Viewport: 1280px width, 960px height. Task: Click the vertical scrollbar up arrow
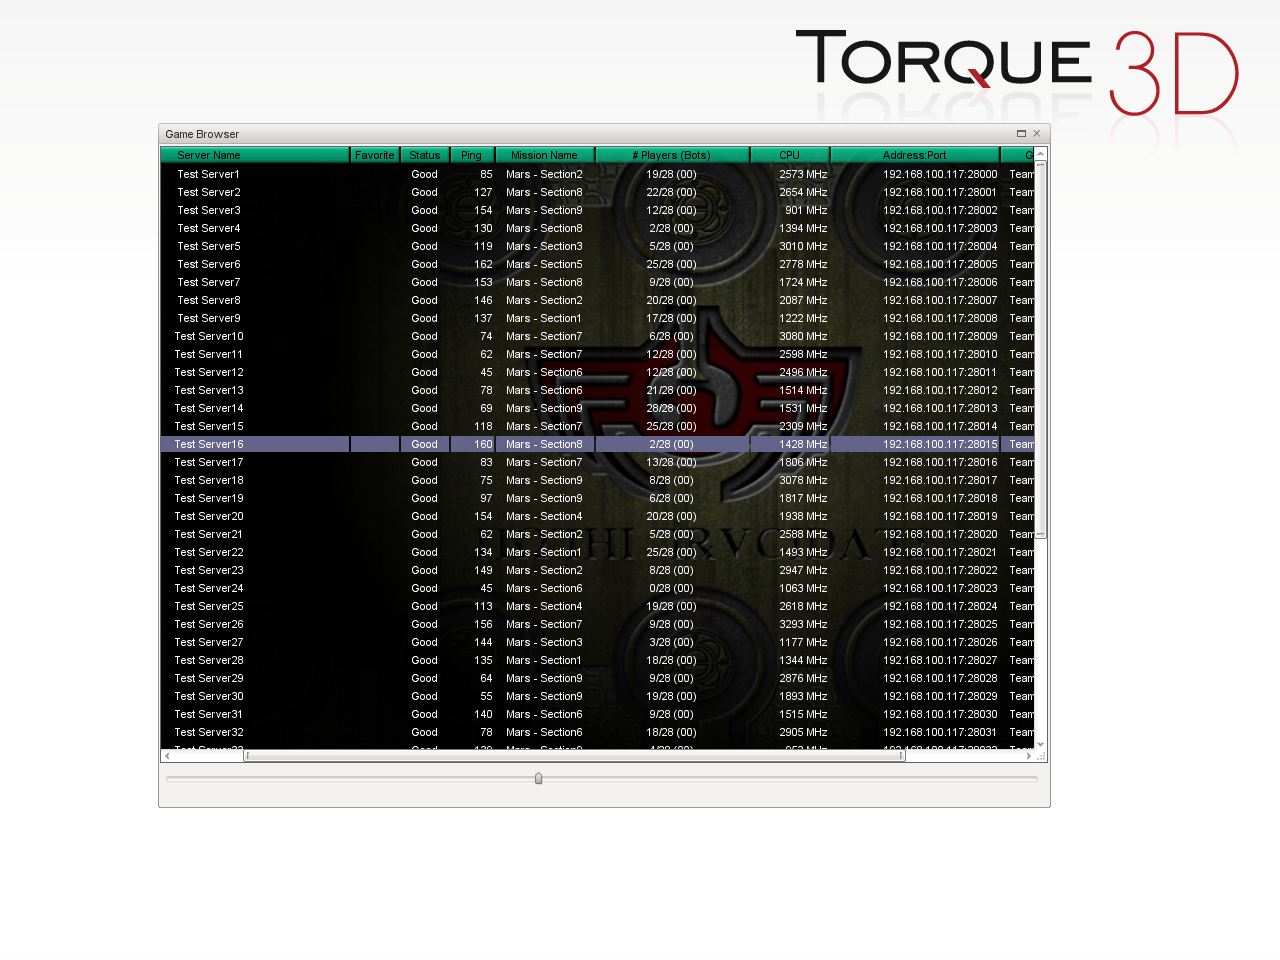click(1040, 153)
